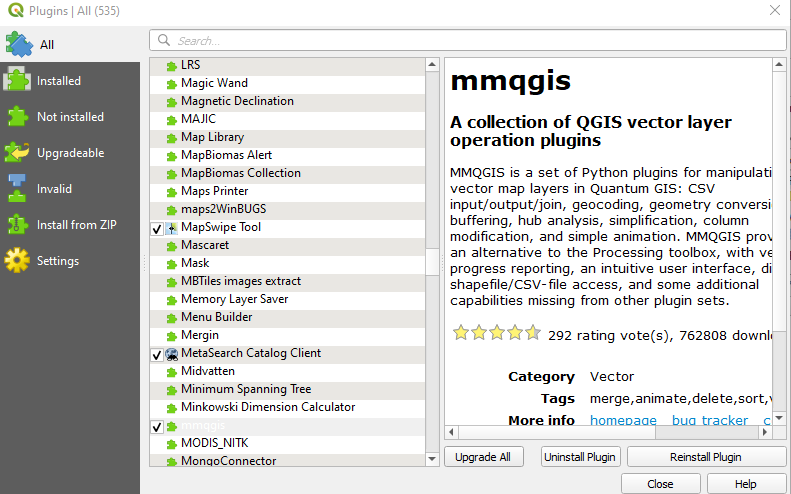Open Help for the plugin manager
This screenshot has height=494, width=791.
click(x=746, y=484)
